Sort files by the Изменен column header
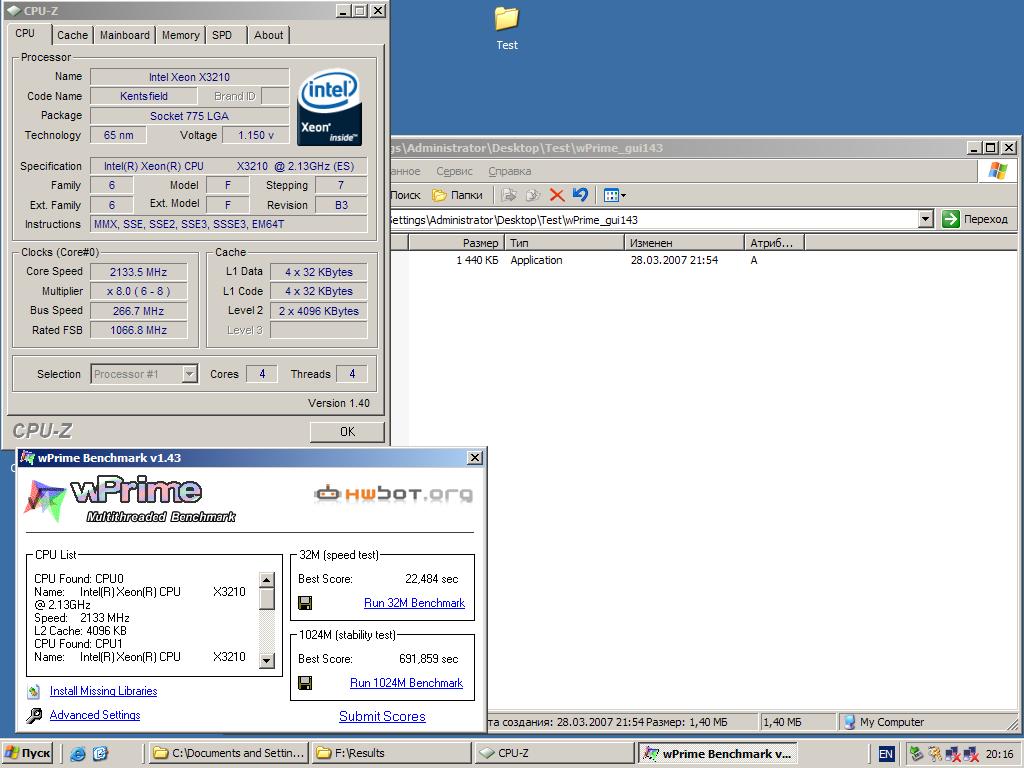This screenshot has height=768, width=1024. point(684,243)
